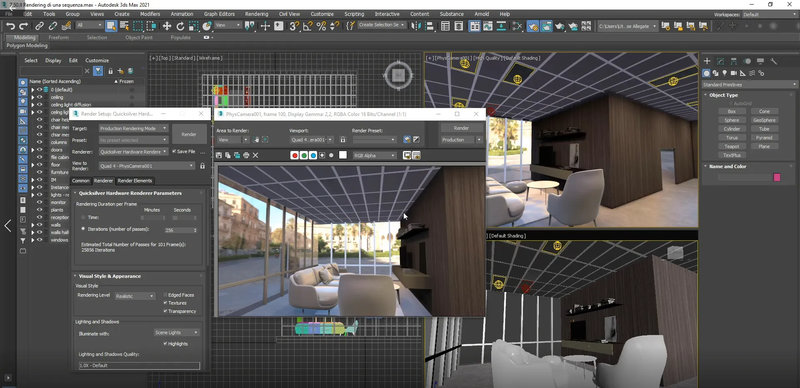
Task: Click the pink object color swatch
Action: click(x=777, y=177)
